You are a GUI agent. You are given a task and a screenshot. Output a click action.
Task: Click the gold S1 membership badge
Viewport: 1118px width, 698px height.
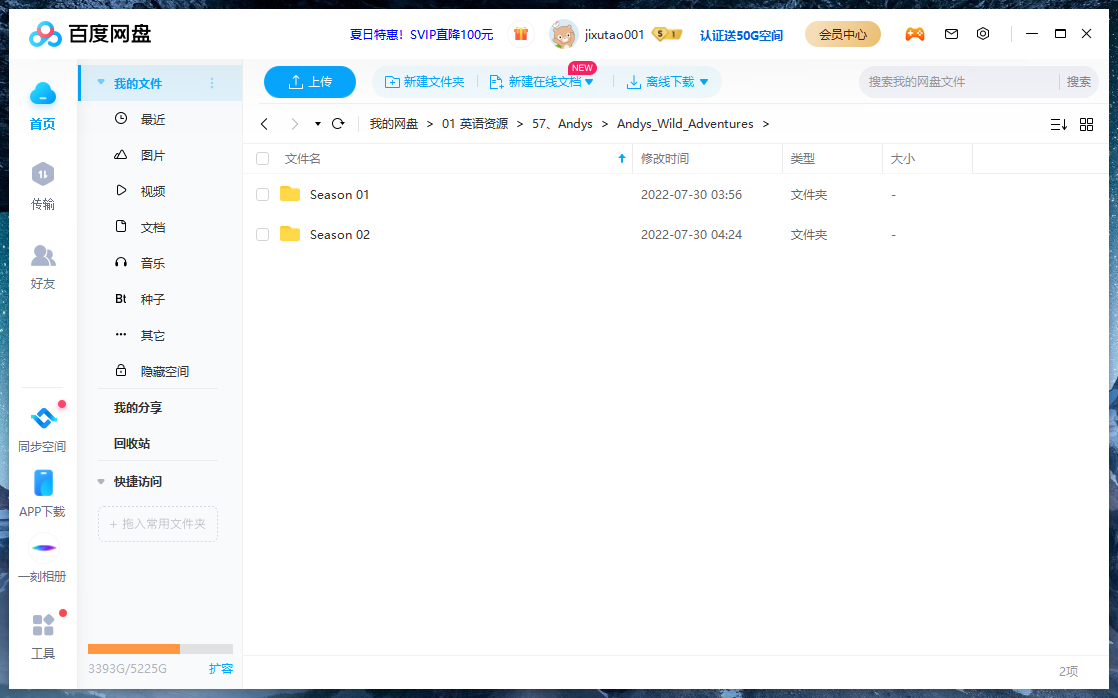(667, 34)
